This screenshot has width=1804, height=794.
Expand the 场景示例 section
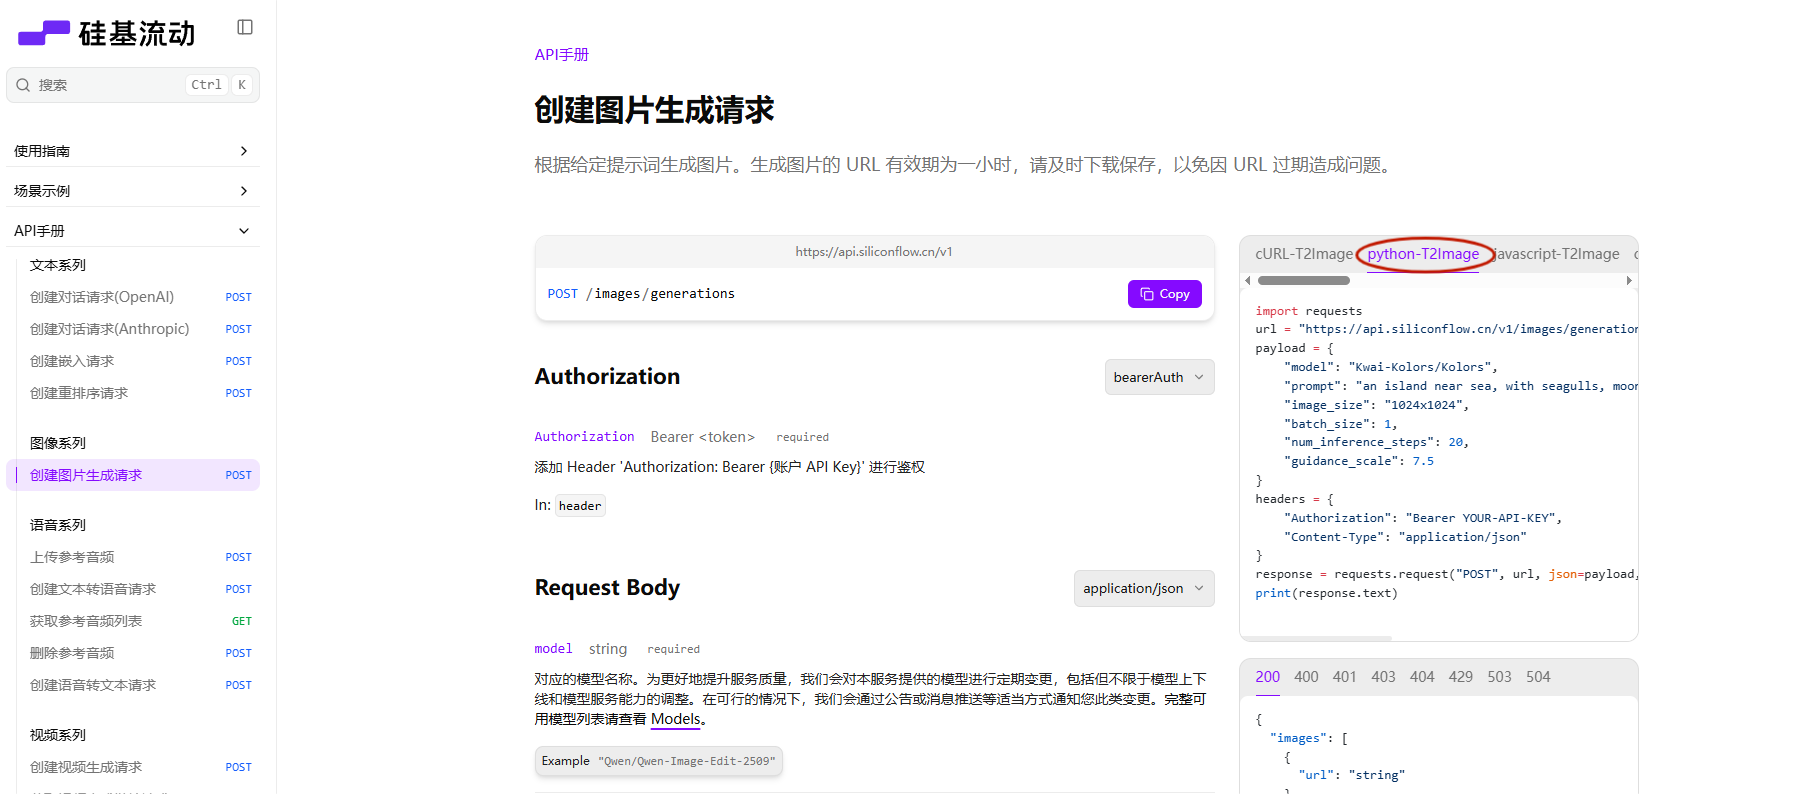pyautogui.click(x=132, y=191)
